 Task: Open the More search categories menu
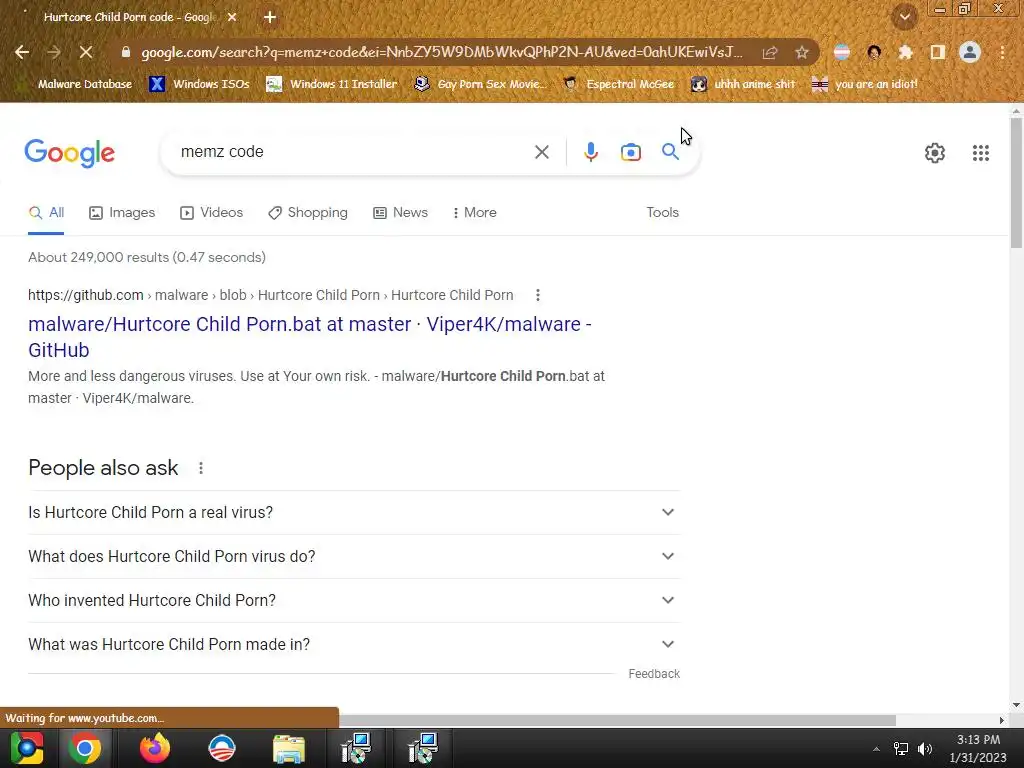475,213
